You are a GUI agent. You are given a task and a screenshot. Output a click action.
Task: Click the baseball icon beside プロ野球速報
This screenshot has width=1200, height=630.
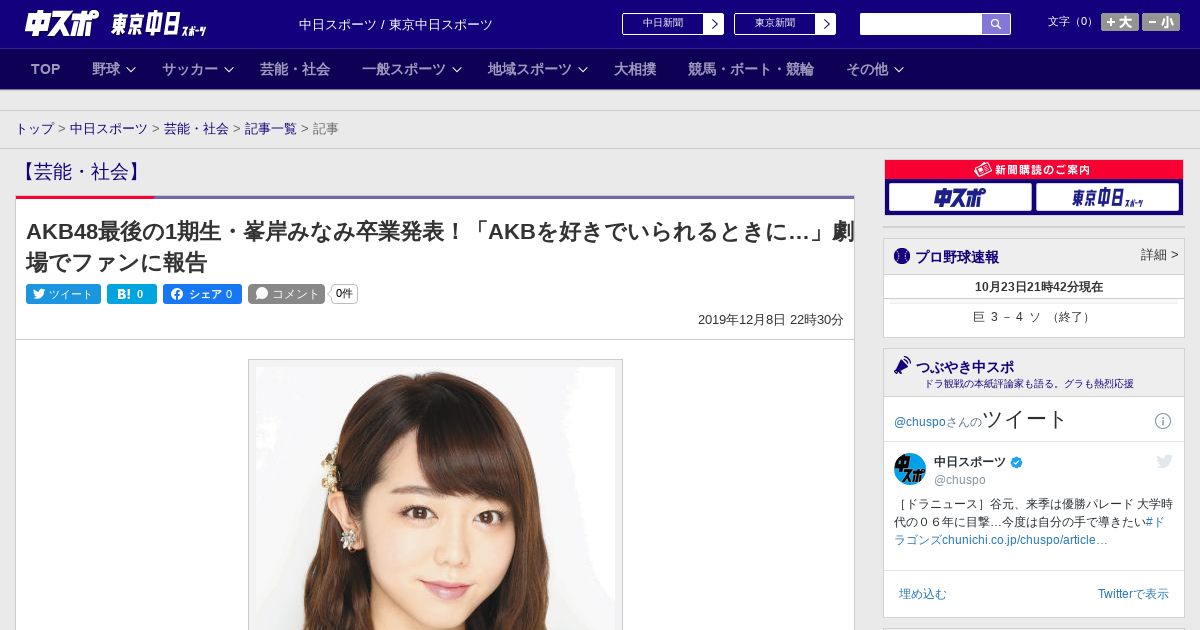[x=902, y=256]
